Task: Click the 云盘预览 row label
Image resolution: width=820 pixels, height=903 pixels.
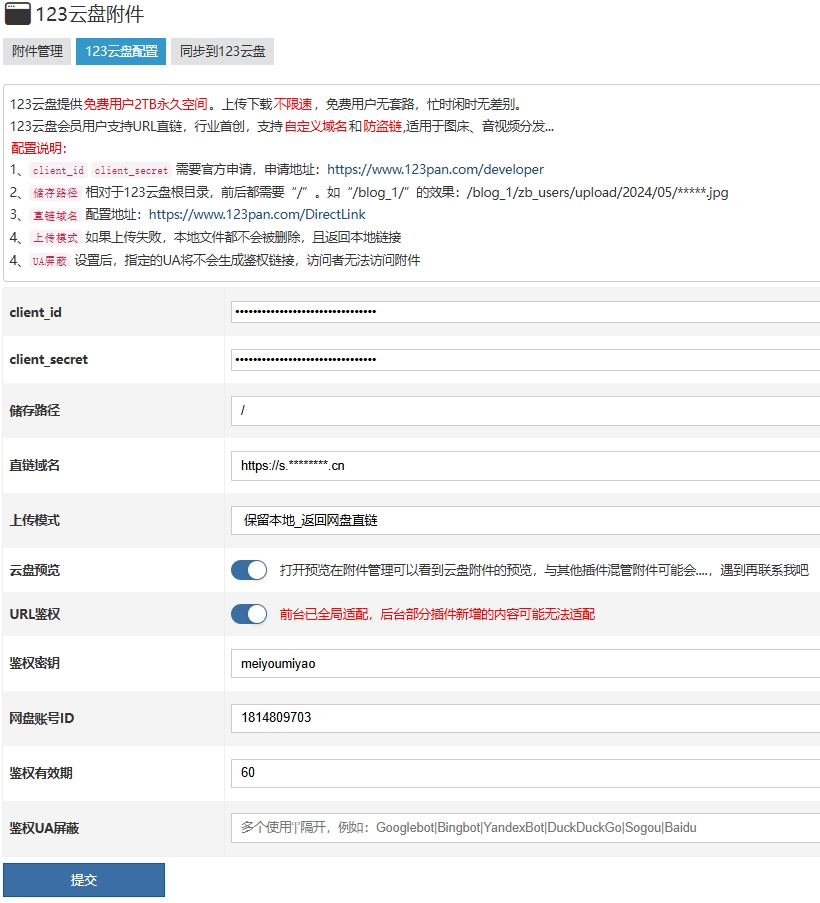Action: tap(35, 570)
